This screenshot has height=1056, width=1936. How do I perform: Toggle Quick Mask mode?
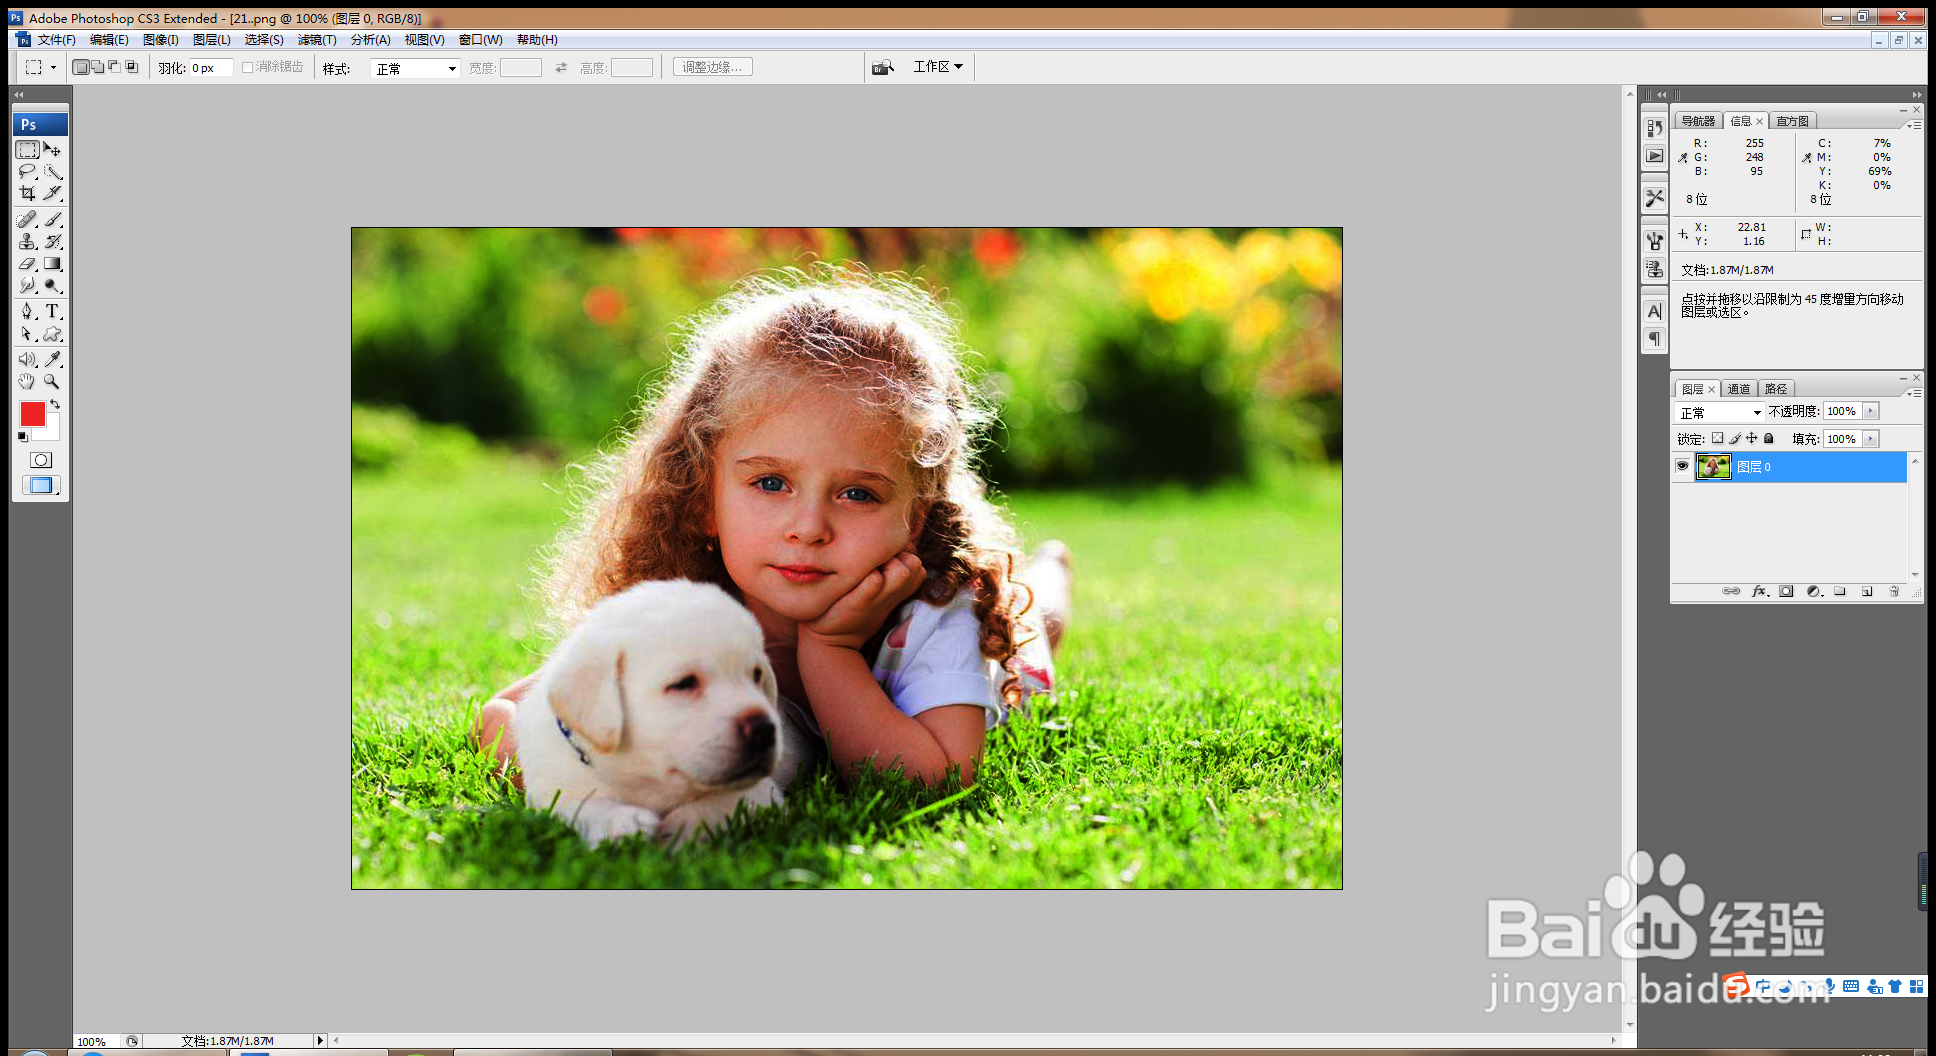pos(41,460)
